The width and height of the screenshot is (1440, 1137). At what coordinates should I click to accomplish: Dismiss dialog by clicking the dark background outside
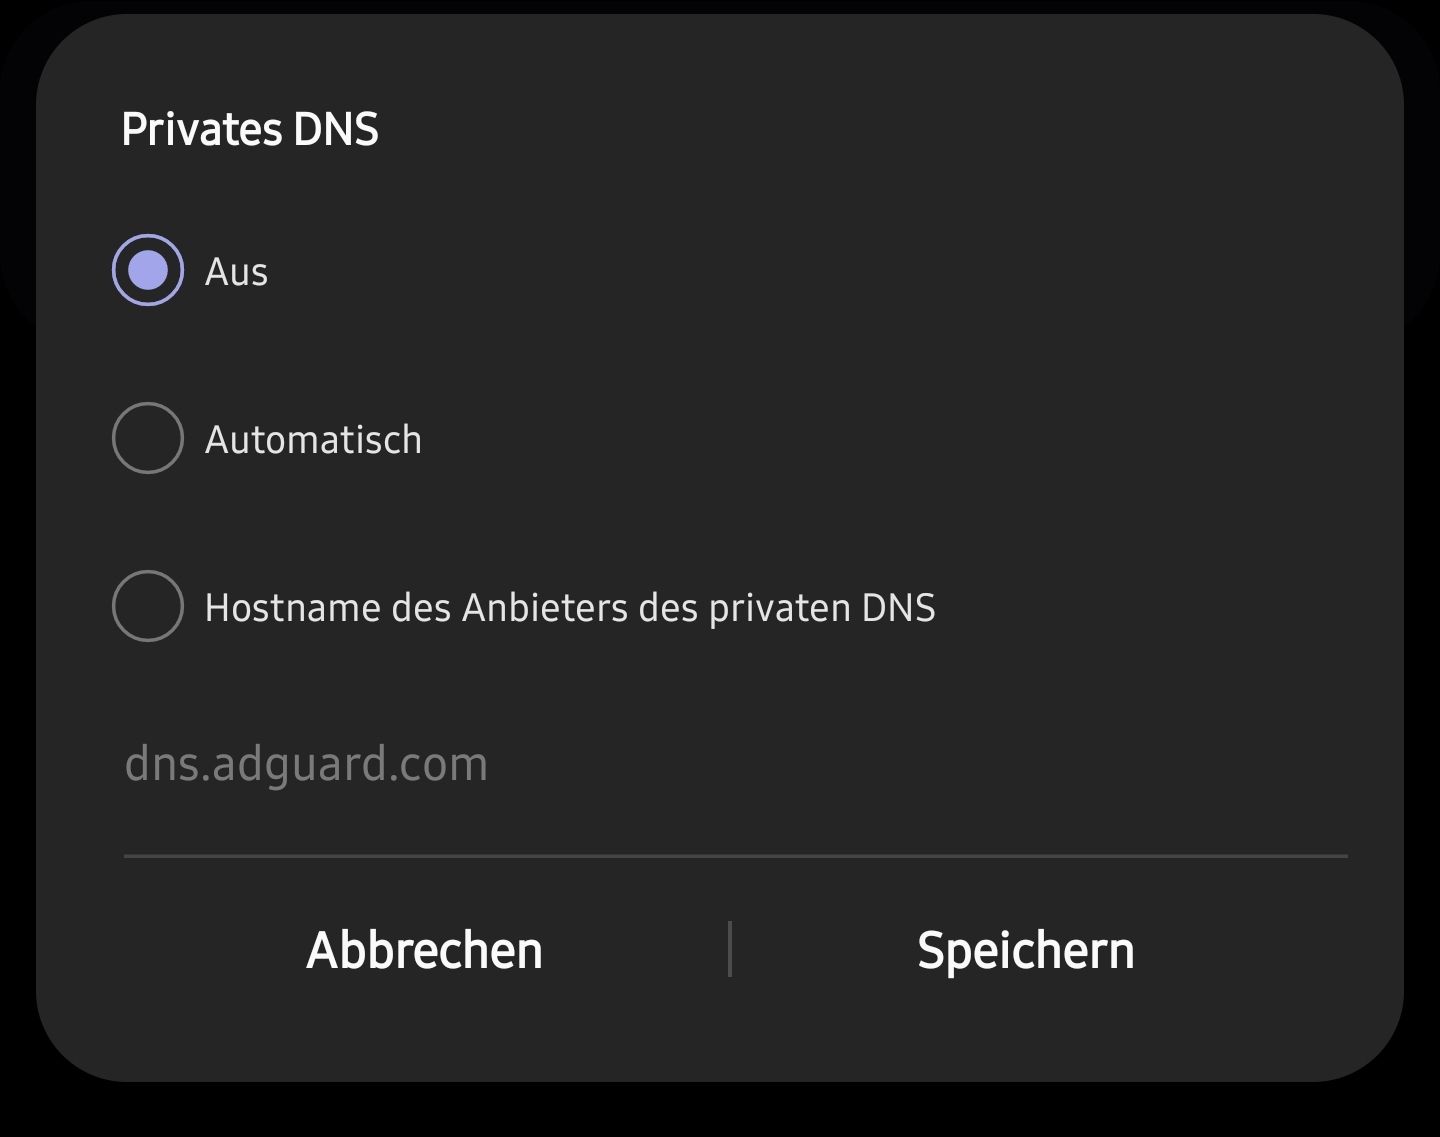(x=720, y=1112)
